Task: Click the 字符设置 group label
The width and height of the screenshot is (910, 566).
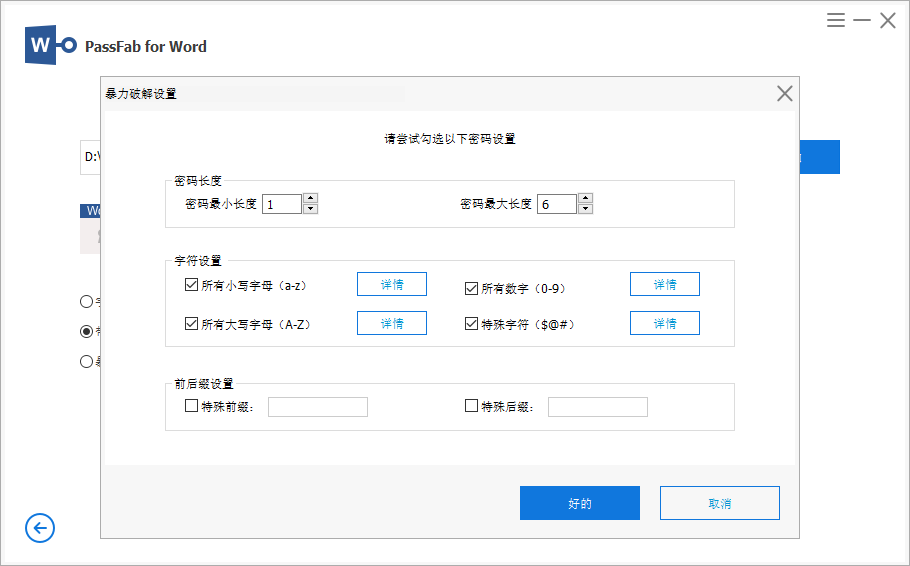Action: (198, 261)
